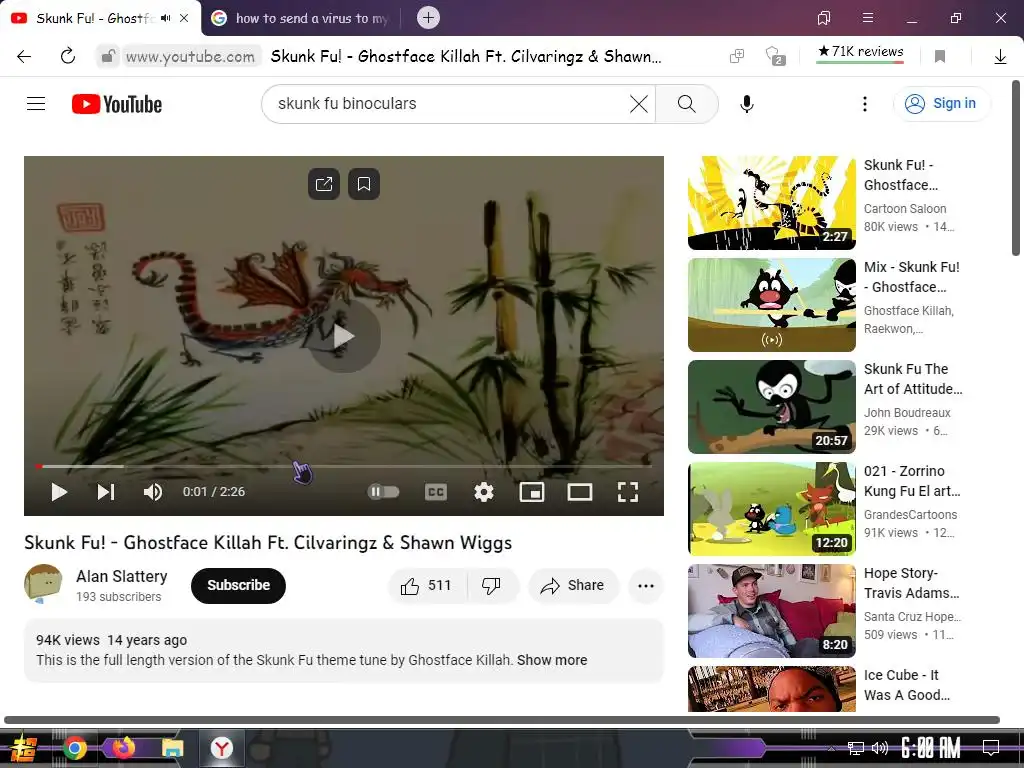This screenshot has width=1024, height=768.
Task: Click the vertical page scrollbar
Action: tap(1016, 168)
